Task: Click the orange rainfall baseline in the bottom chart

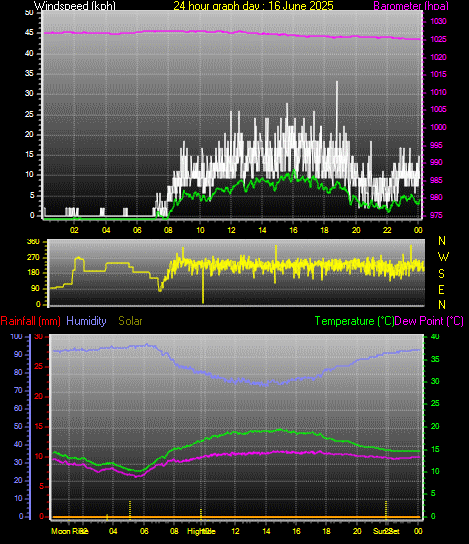Action: [x=236, y=517]
